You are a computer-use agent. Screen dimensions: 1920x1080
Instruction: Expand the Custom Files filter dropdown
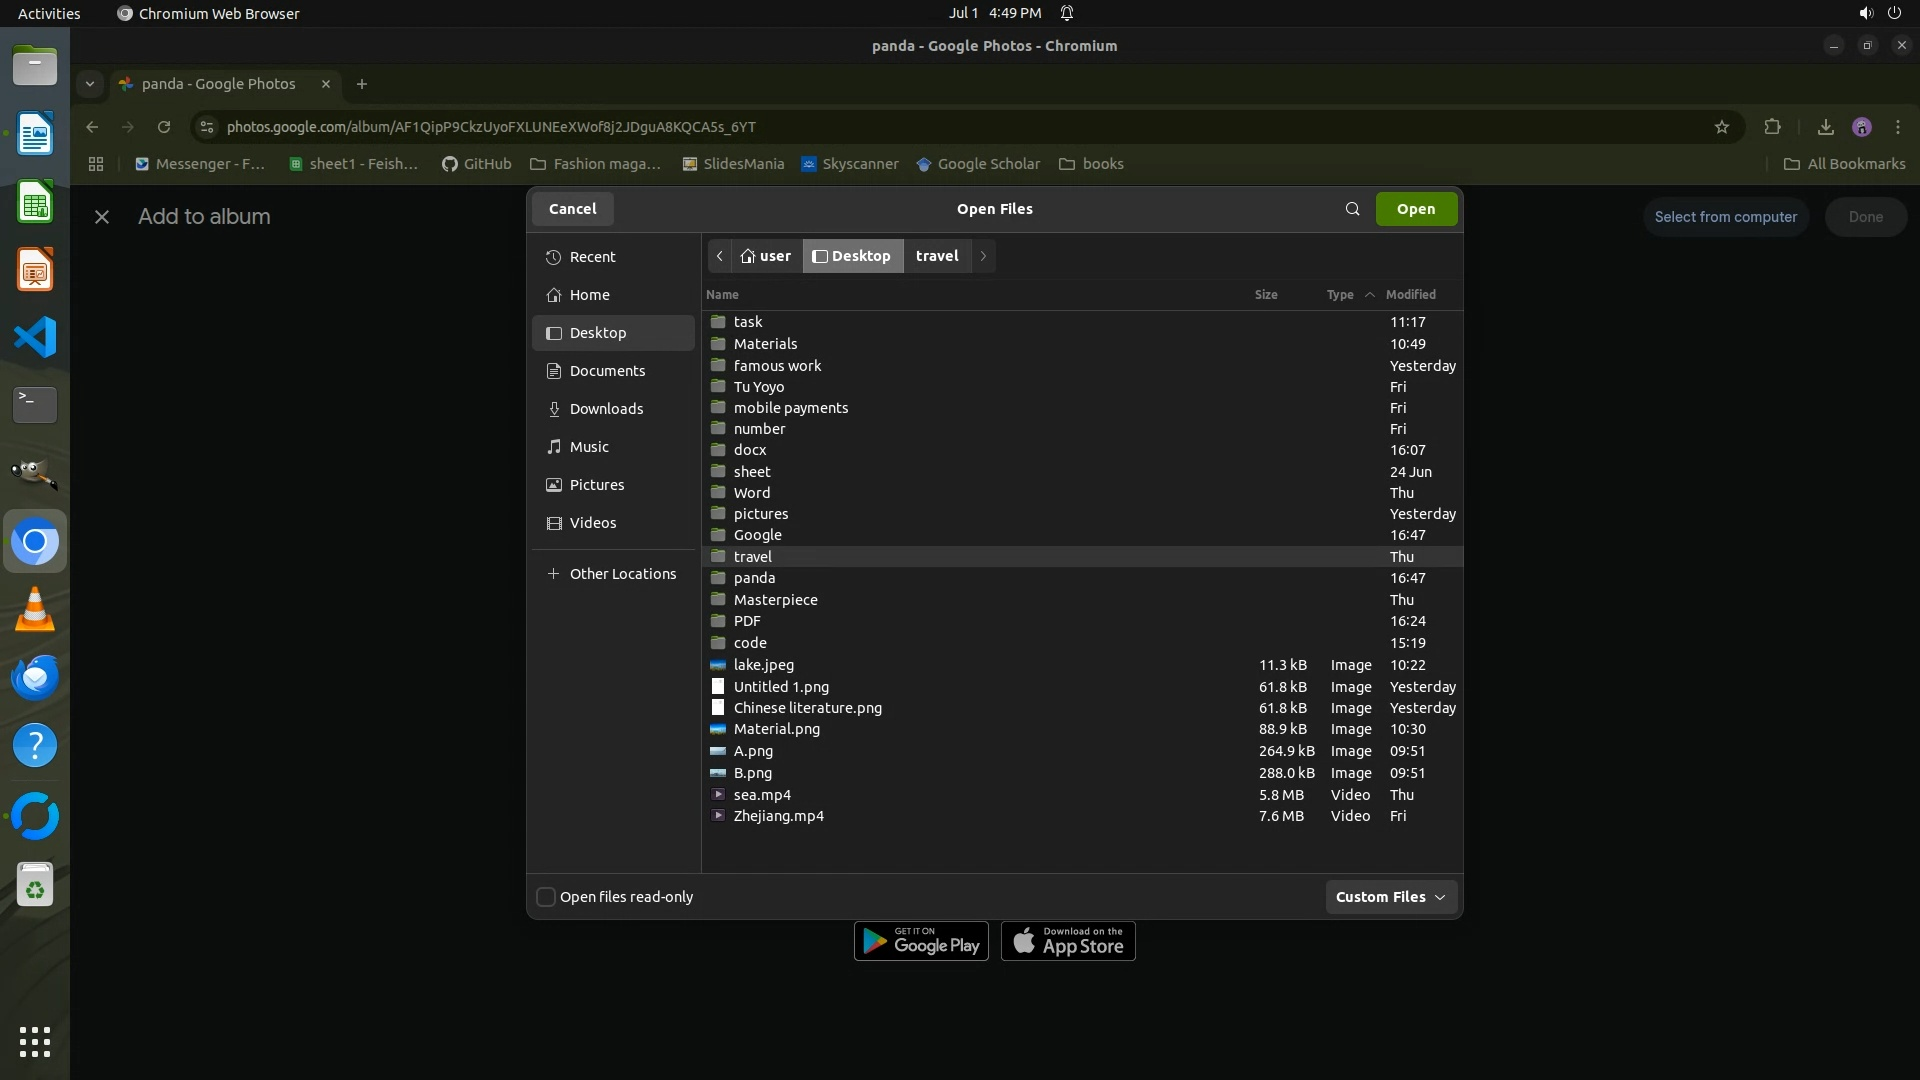[1390, 897]
